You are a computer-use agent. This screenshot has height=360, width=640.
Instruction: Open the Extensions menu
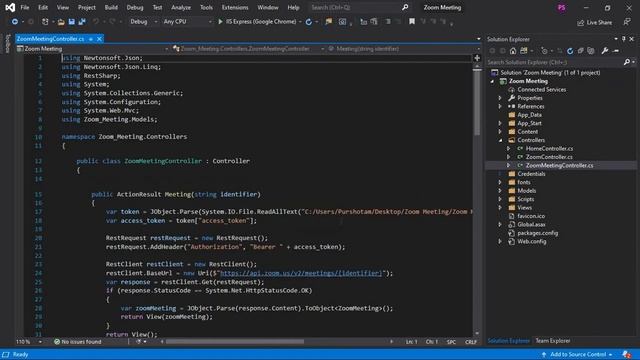coord(235,7)
